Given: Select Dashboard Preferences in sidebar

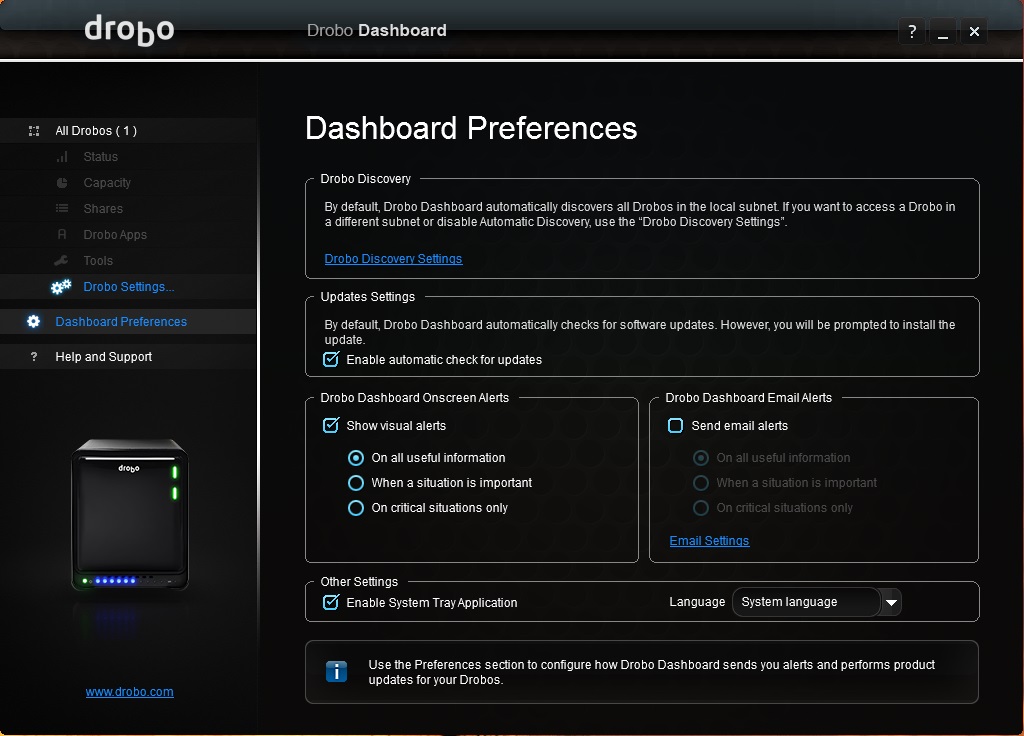Looking at the screenshot, I should coord(128,321).
